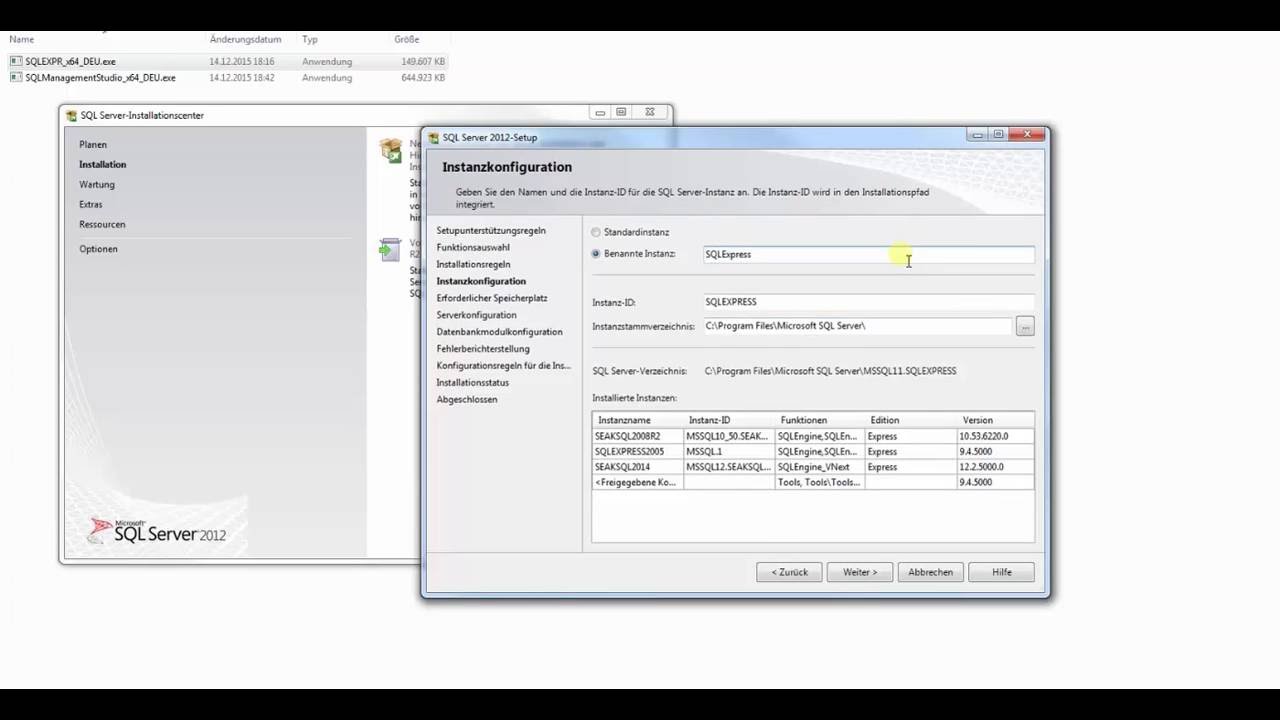Open Optionen in Installationscenter
1280x720 pixels.
[x=98, y=249]
